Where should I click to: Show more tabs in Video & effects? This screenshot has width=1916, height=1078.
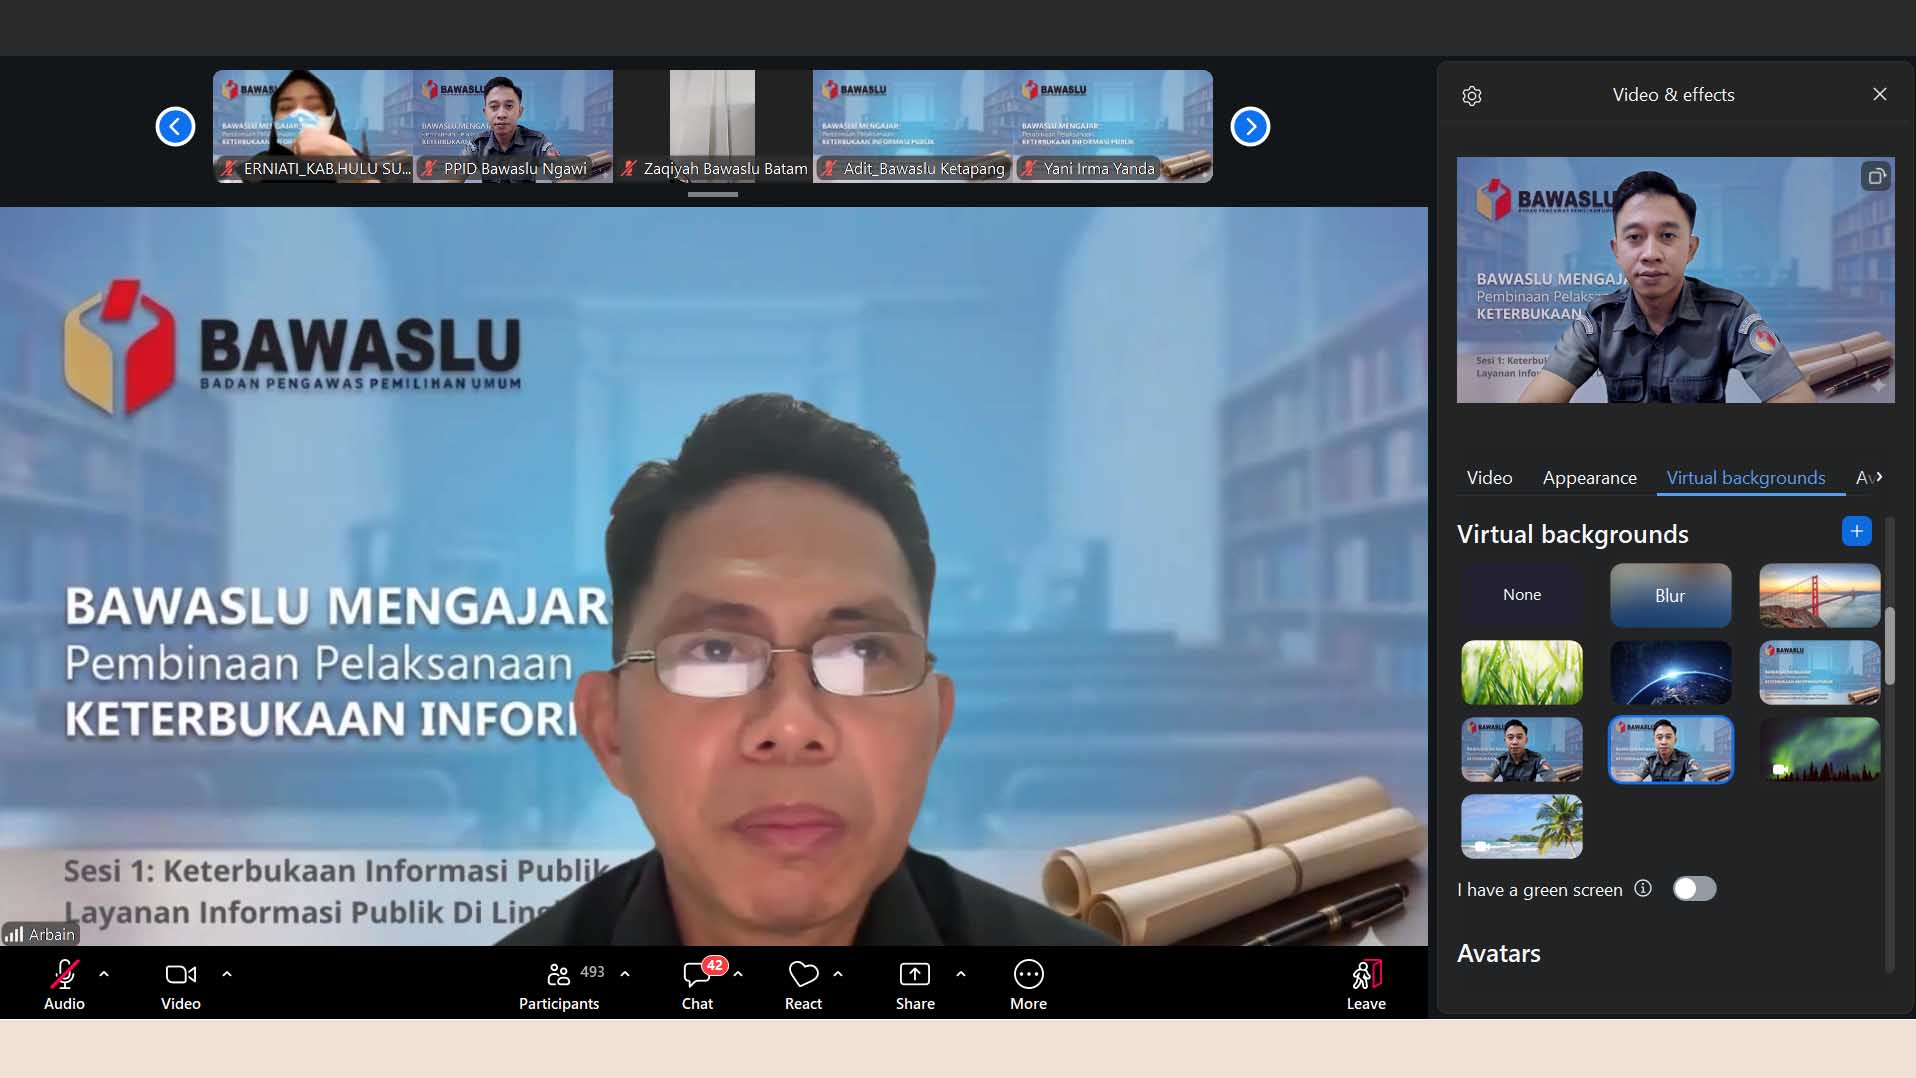coord(1880,477)
